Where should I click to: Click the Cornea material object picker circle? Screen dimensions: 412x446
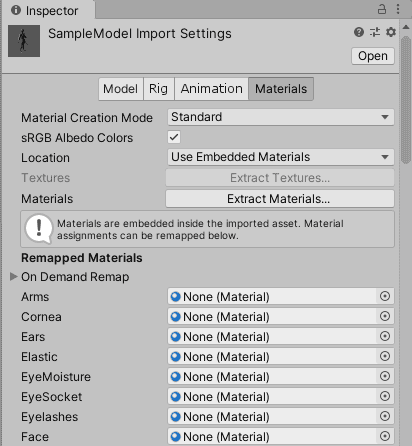[x=385, y=316]
